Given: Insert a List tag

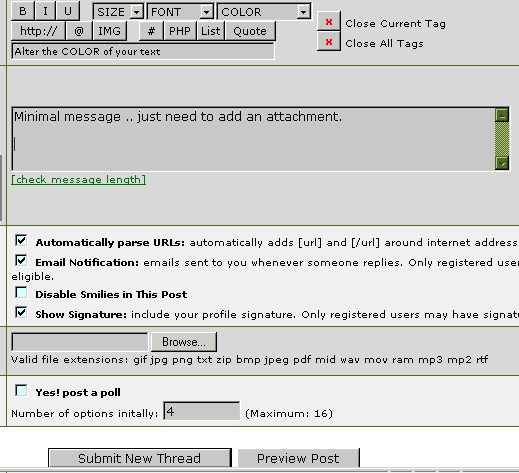Looking at the screenshot, I should tap(210, 31).
